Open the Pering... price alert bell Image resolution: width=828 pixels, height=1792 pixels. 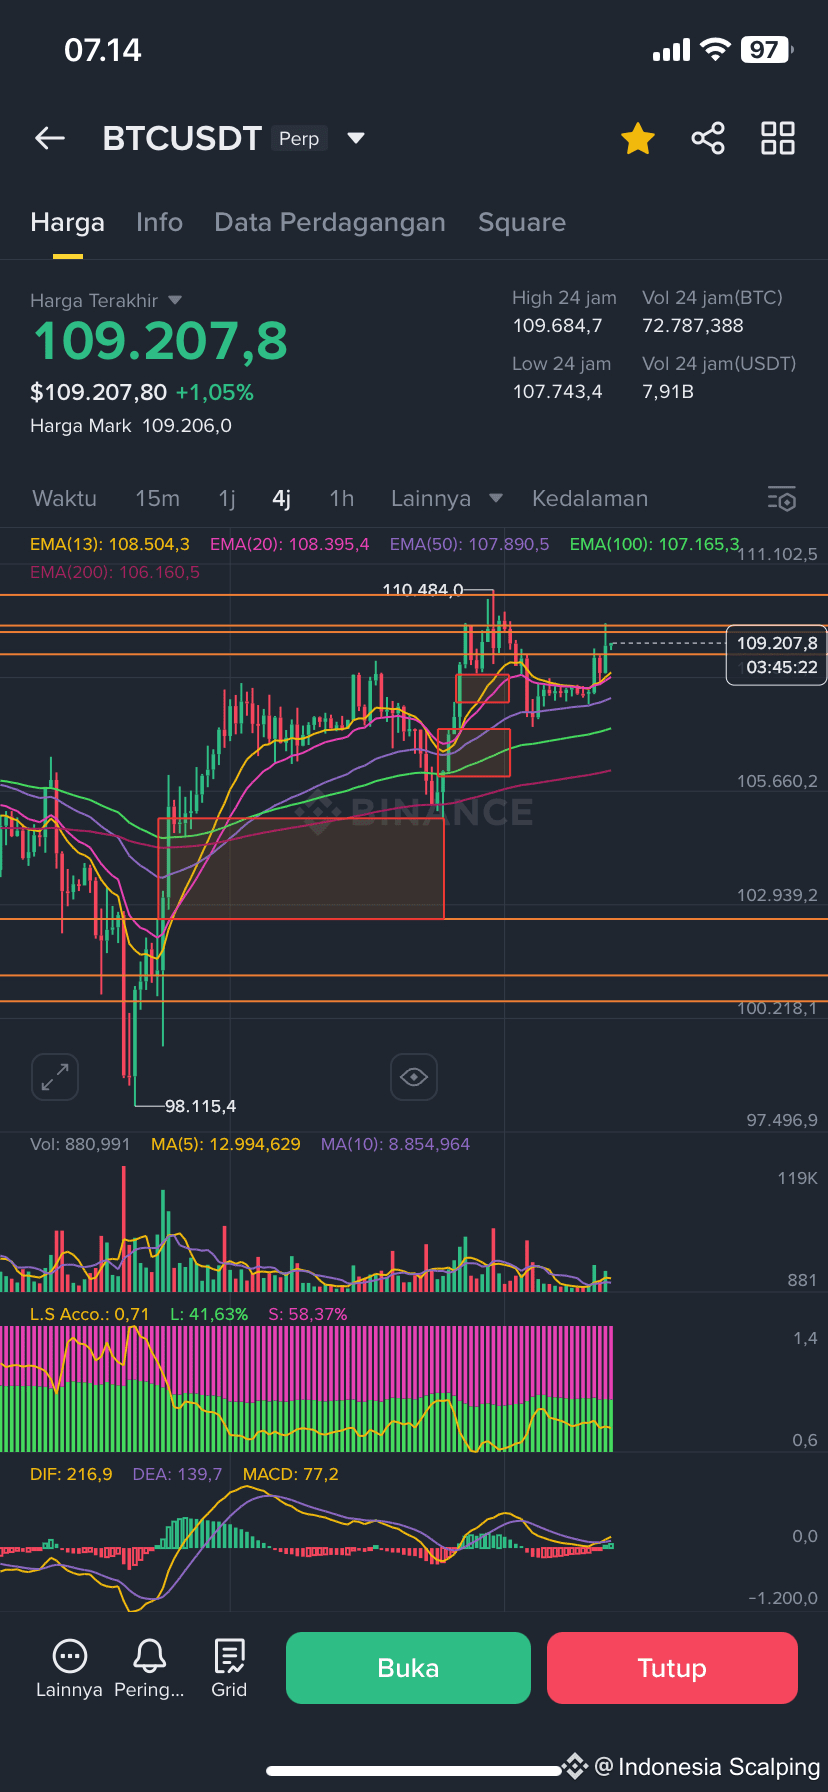(149, 1668)
